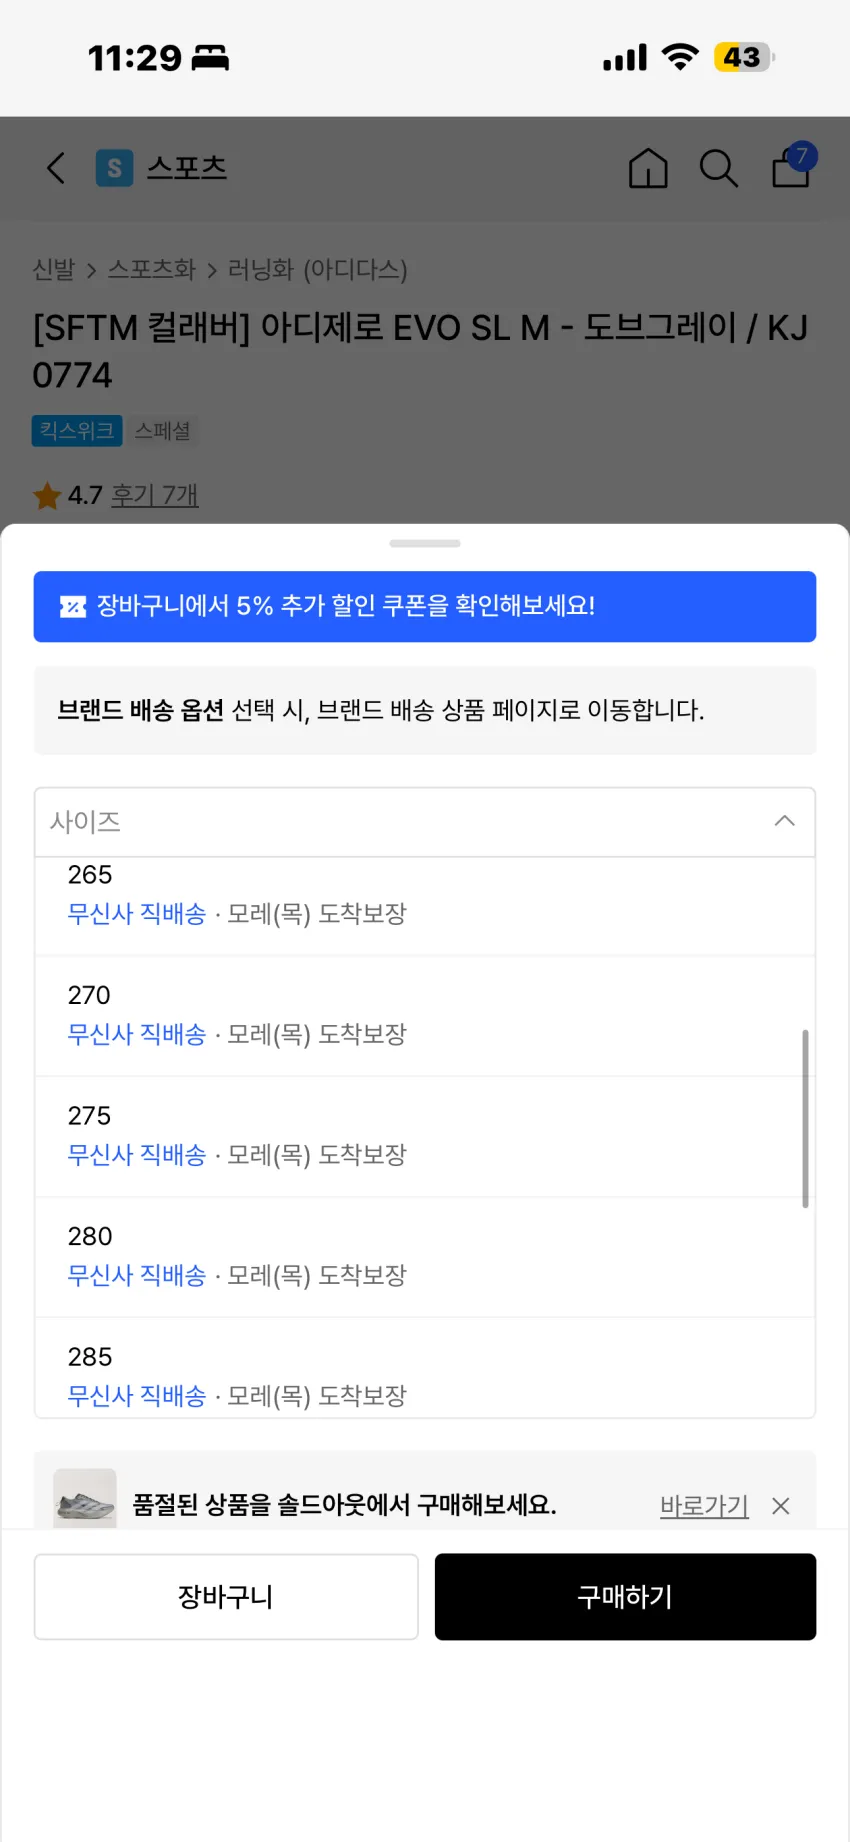Select size 280
Image resolution: width=850 pixels, height=1842 pixels.
(425, 1257)
